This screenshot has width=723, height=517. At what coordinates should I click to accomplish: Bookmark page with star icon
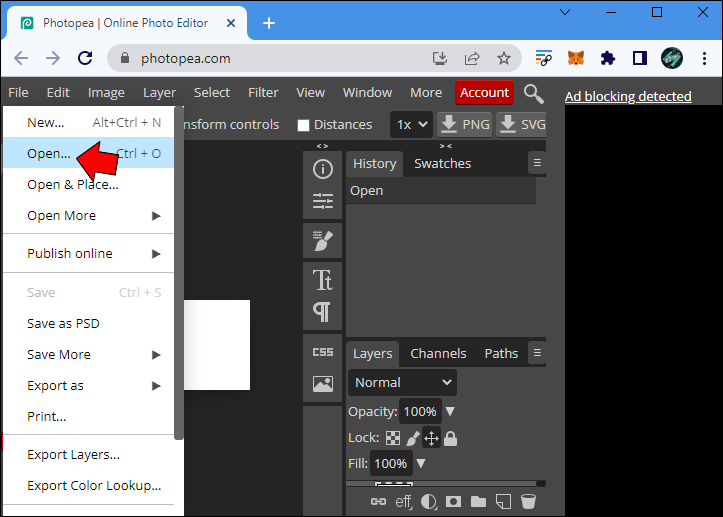tap(504, 59)
